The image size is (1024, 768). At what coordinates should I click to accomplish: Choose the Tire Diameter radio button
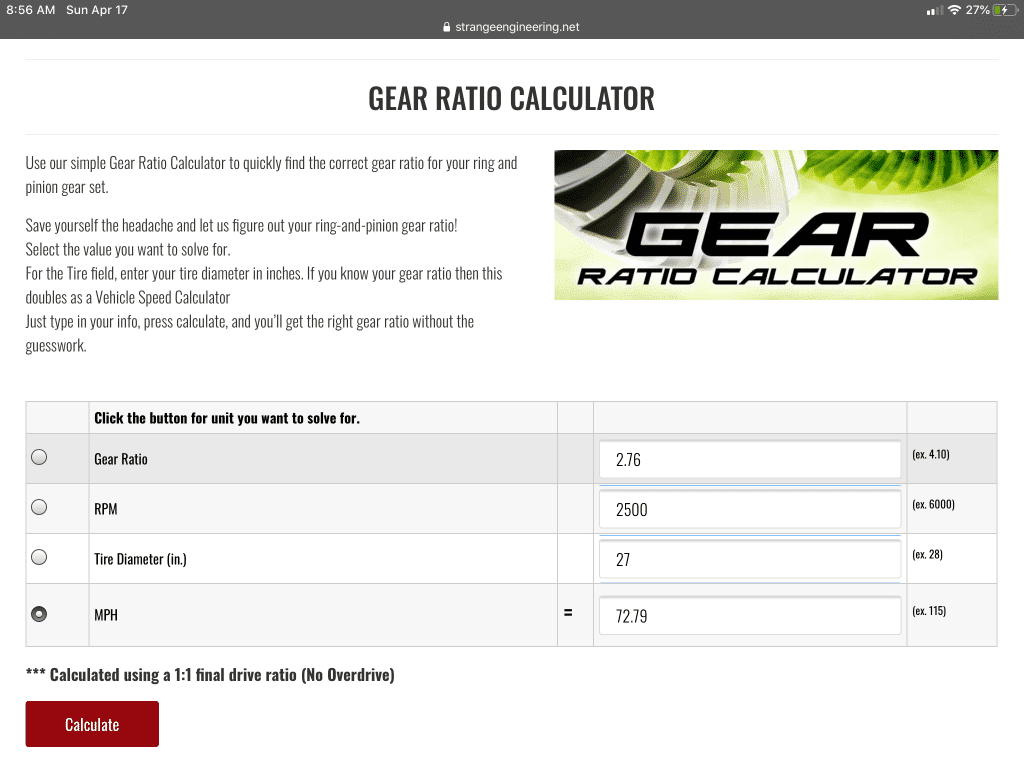(x=39, y=558)
